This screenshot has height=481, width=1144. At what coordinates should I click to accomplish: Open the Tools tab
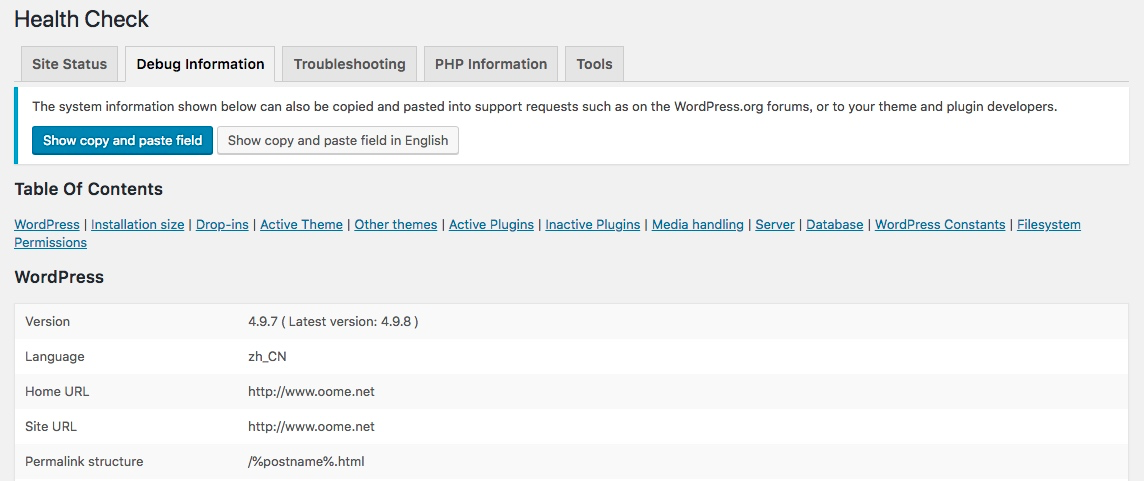coord(594,64)
